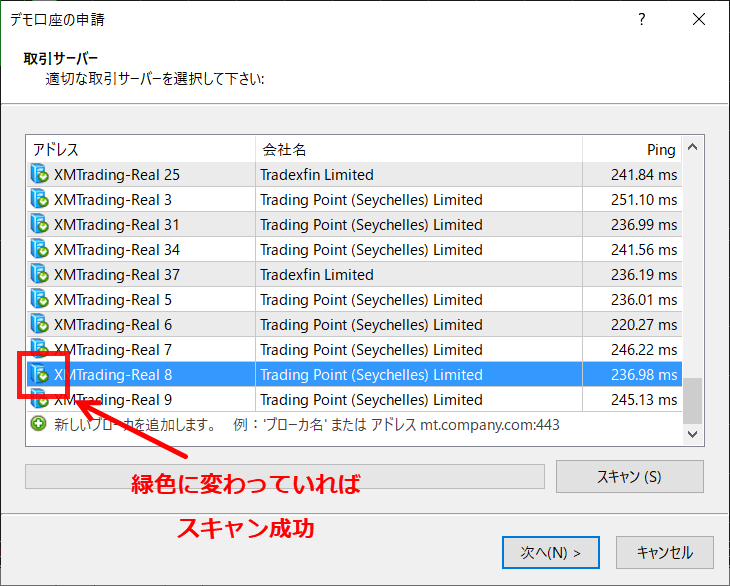
Task: Click the server icon beside XMTrading-Real 5
Action: click(40, 300)
